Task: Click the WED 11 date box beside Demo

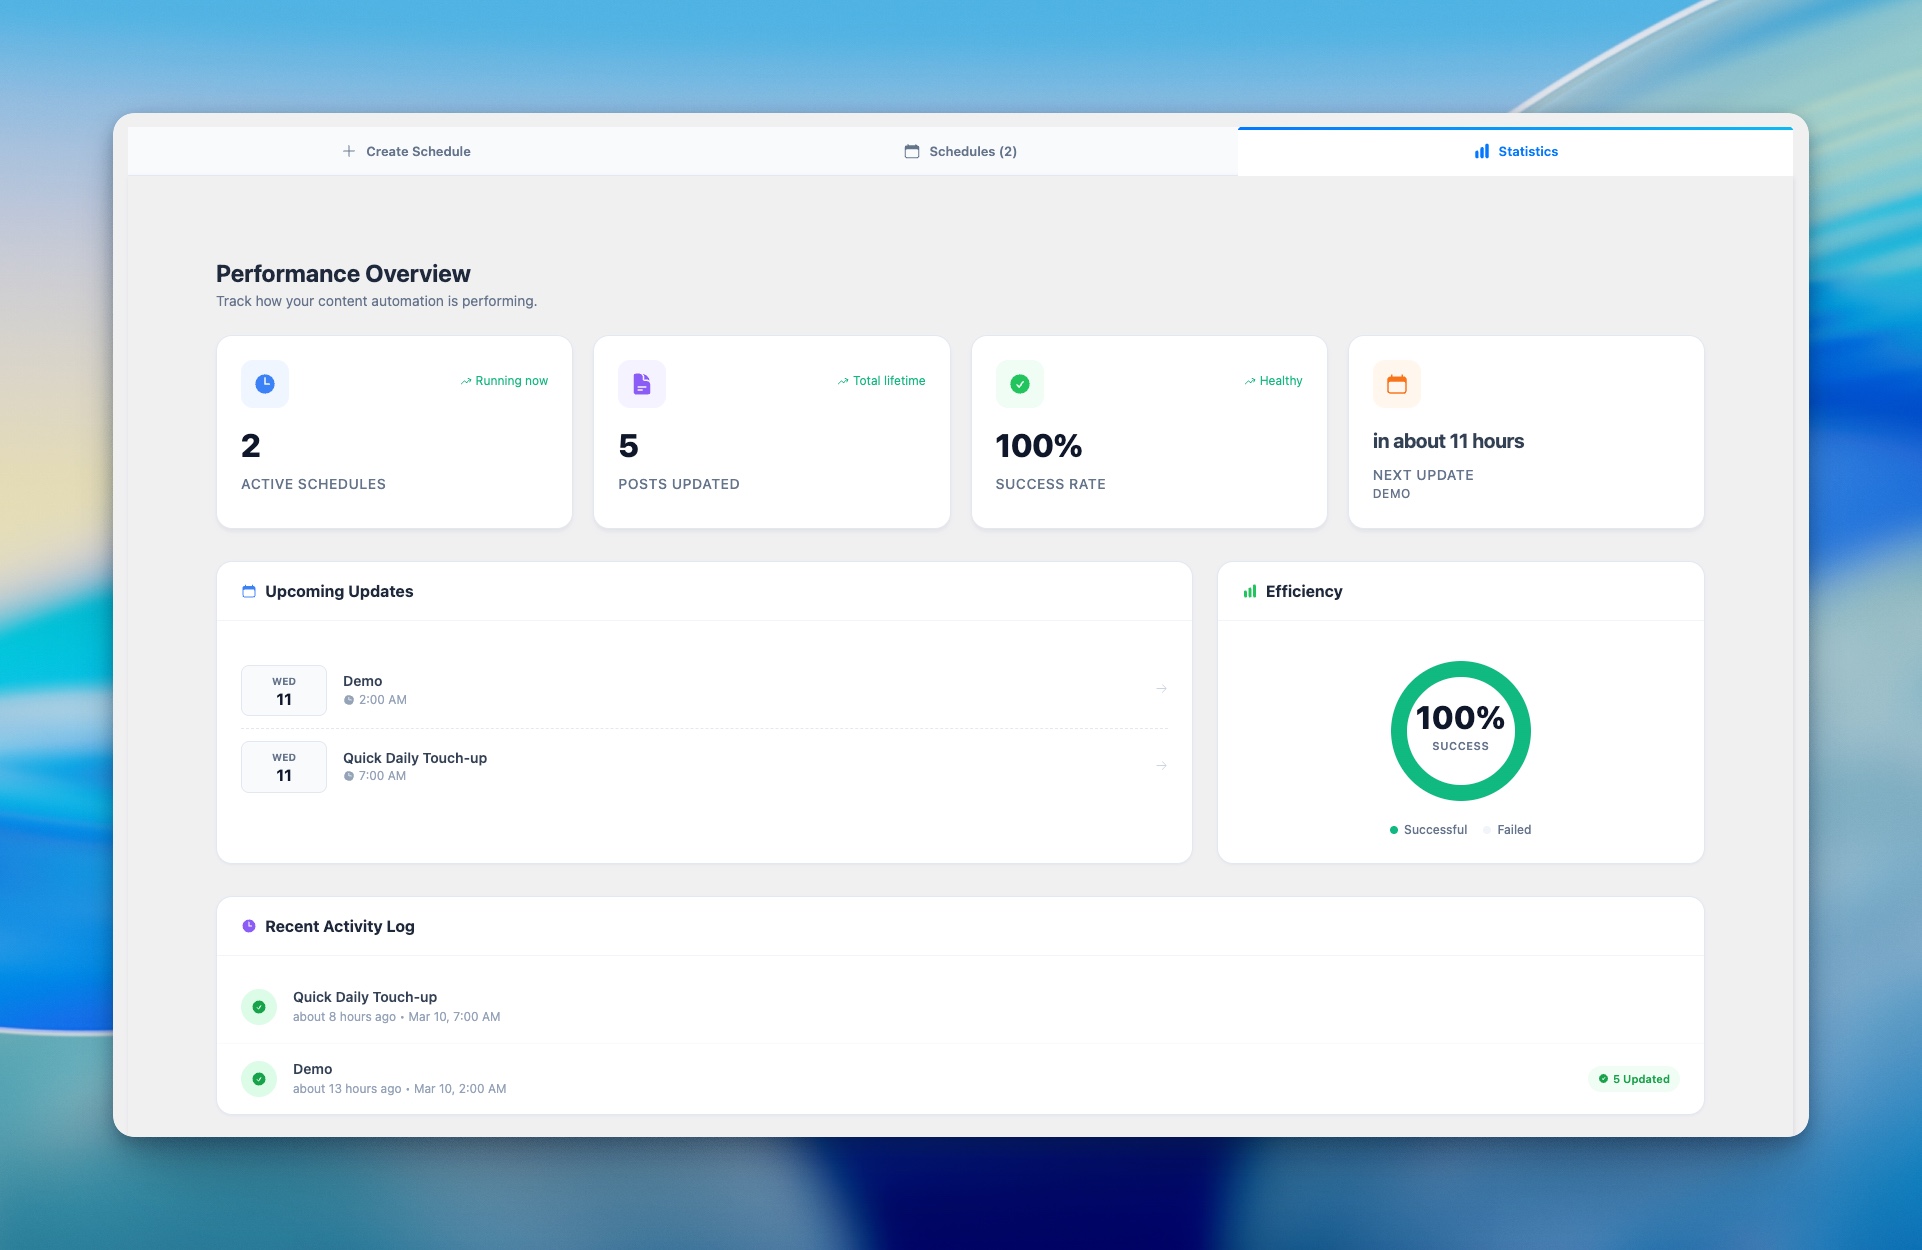Action: pyautogui.click(x=284, y=691)
